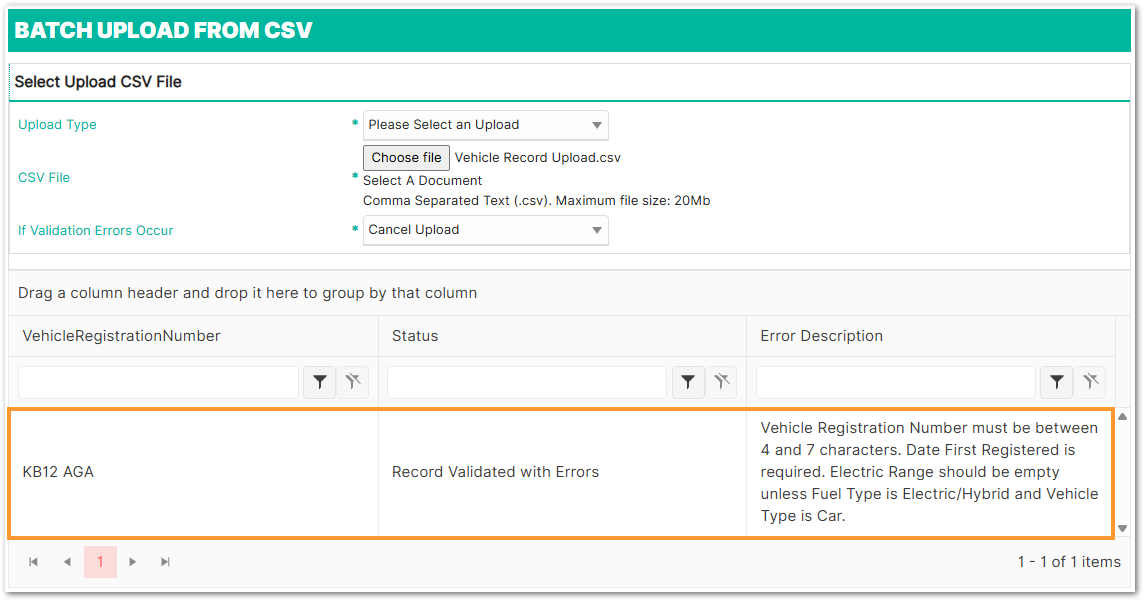Clear the VehicleRegistrationNumber column filter

pos(352,382)
